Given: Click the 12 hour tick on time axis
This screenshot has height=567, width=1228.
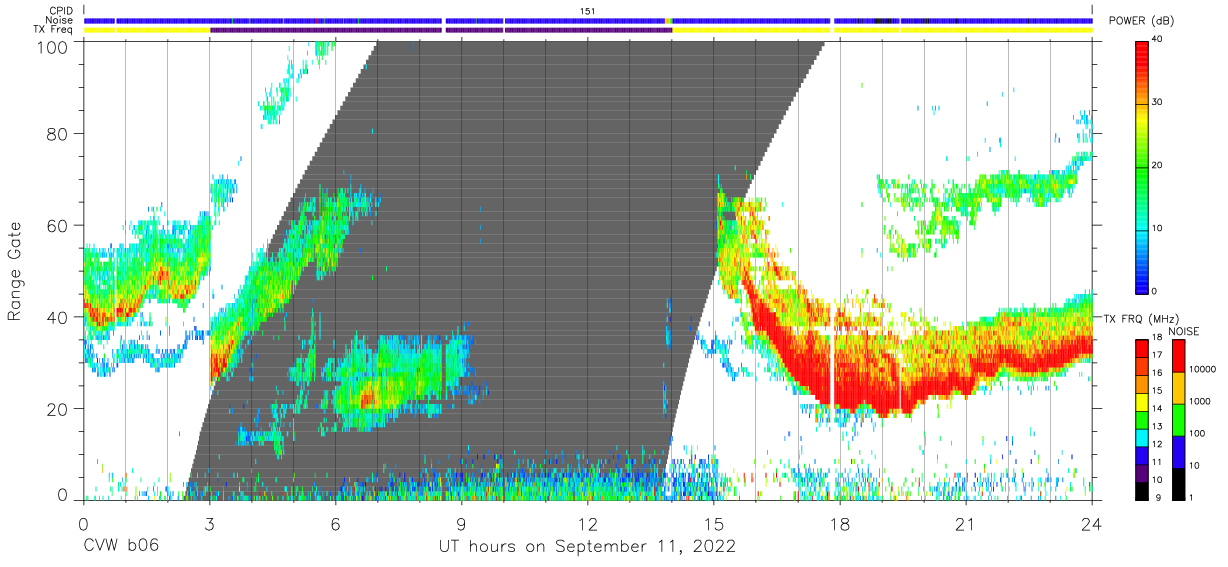Looking at the screenshot, I should click(587, 524).
